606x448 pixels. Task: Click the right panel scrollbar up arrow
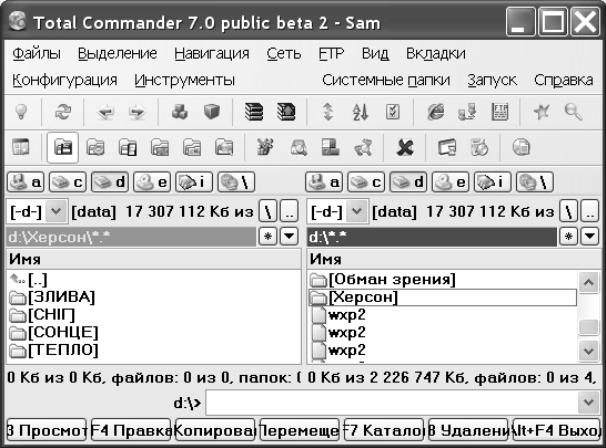click(588, 282)
